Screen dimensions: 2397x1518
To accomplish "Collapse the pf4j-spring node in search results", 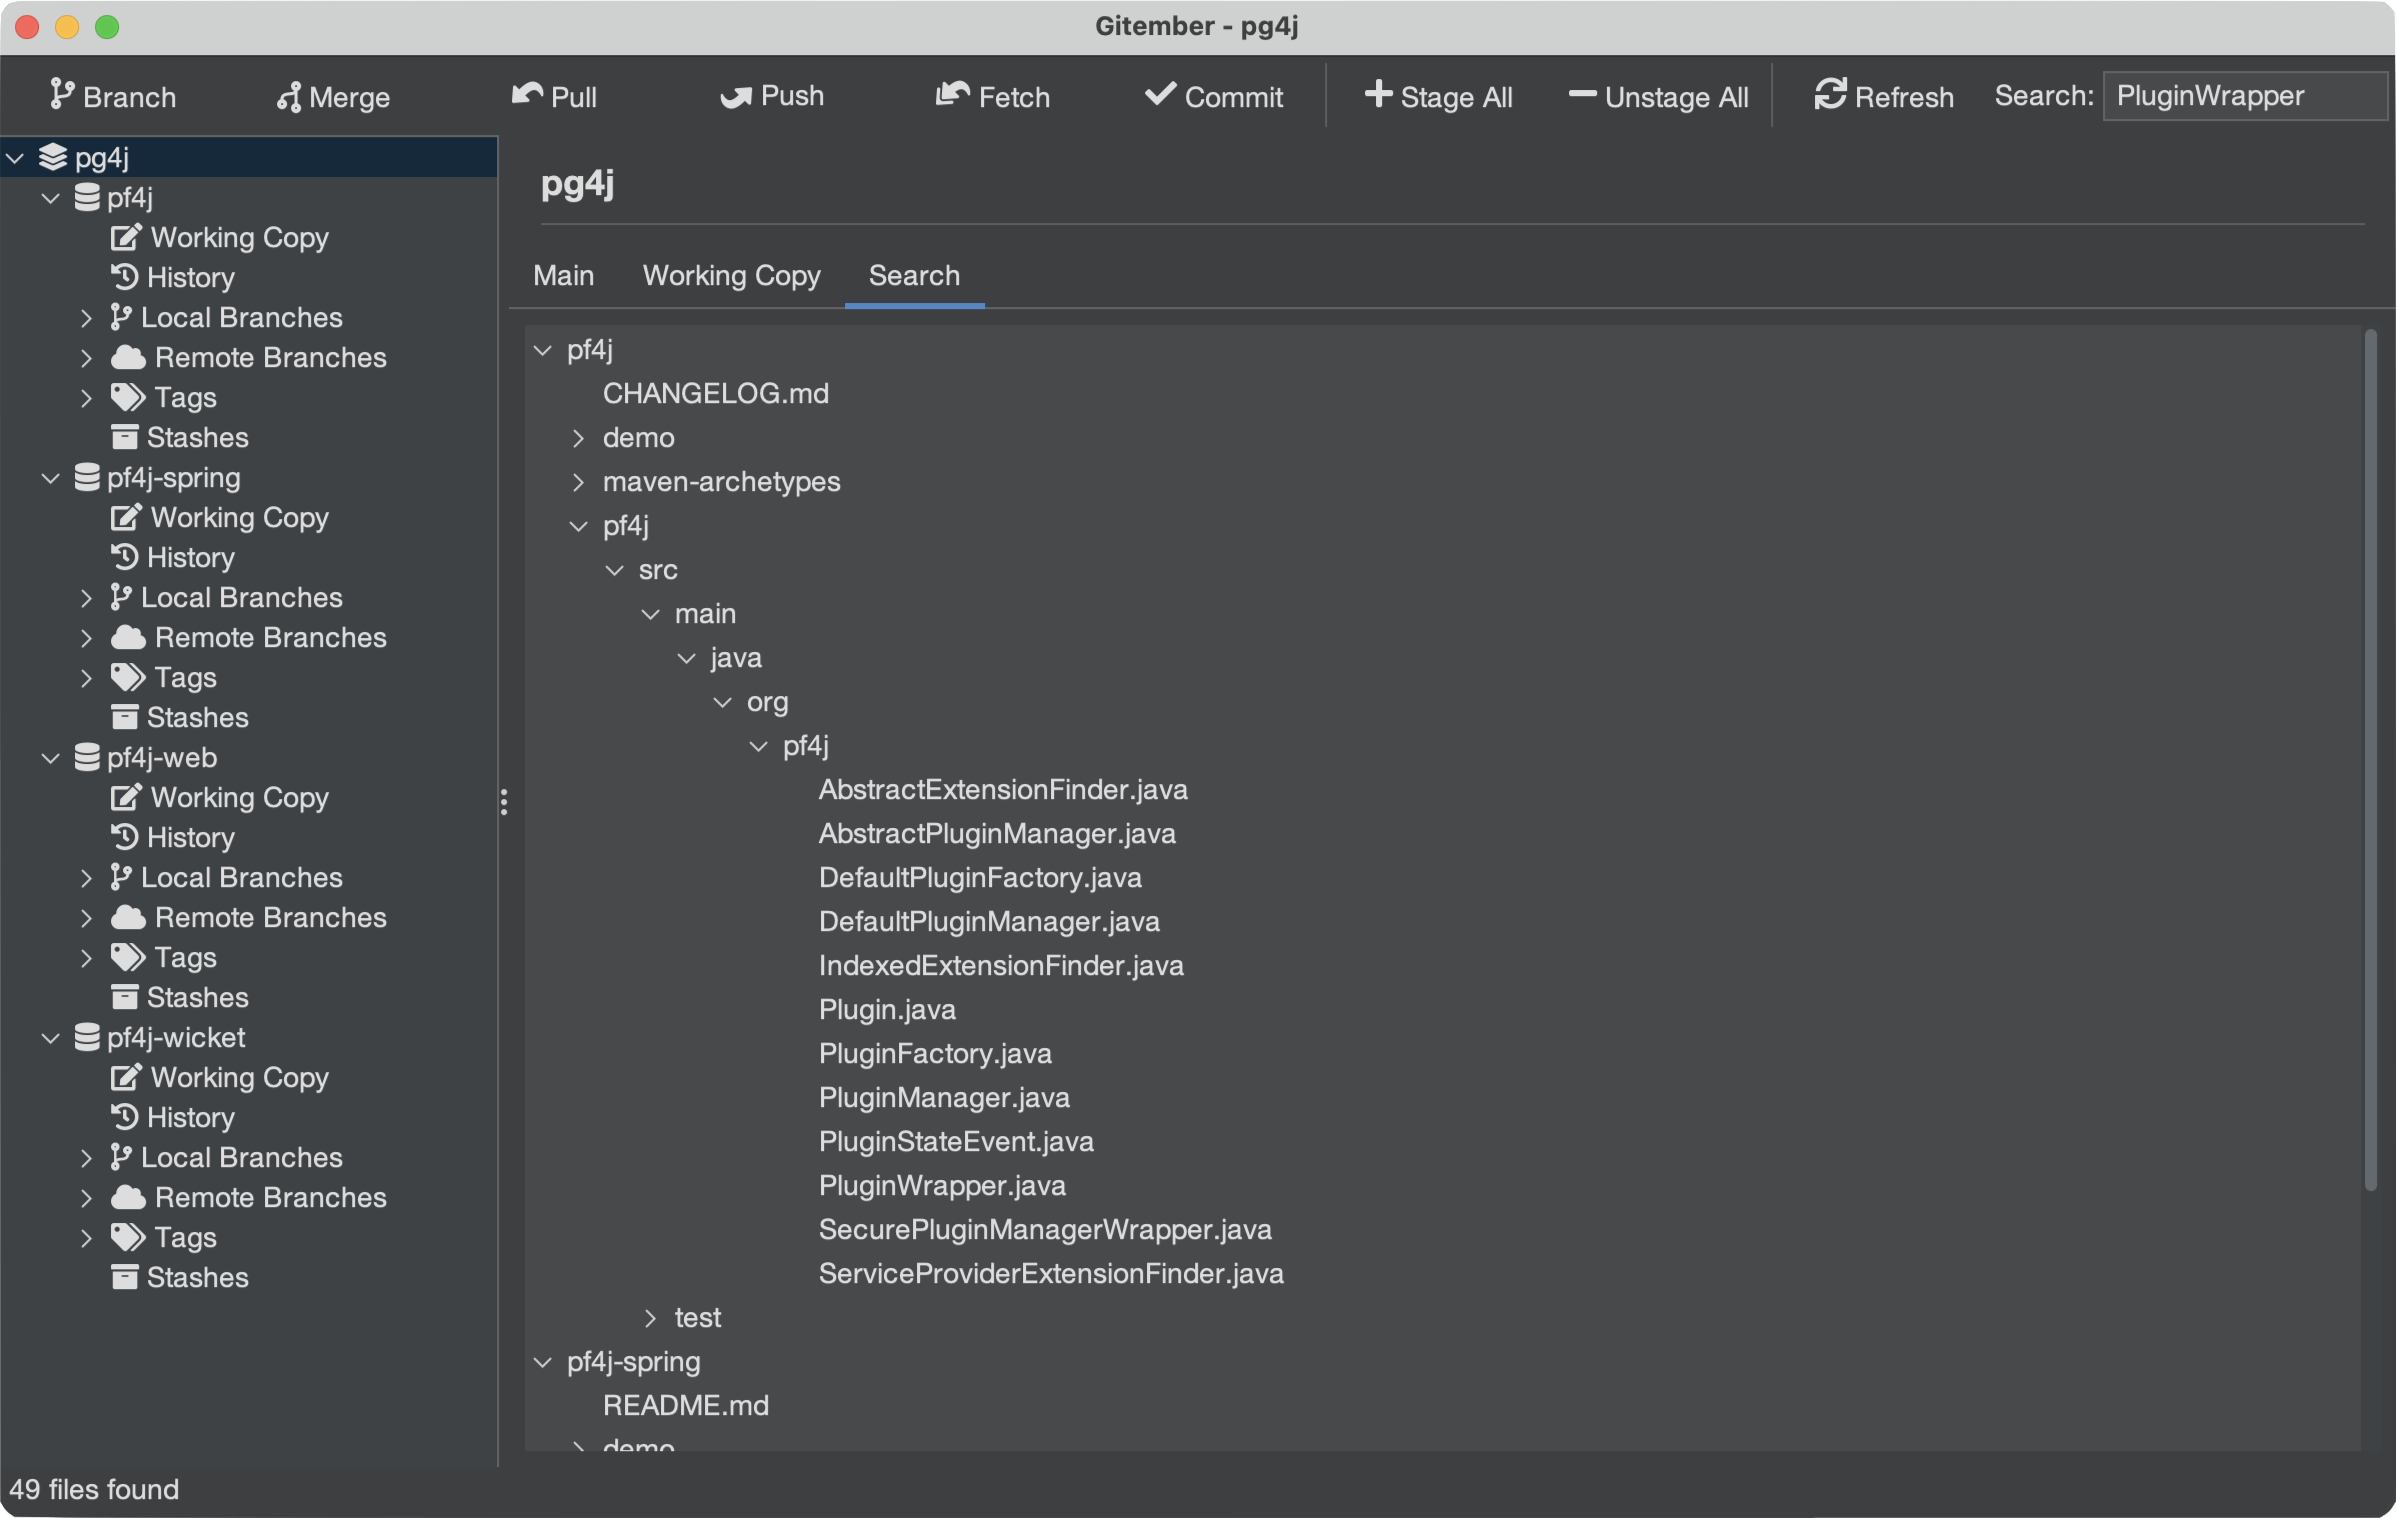I will [x=542, y=1362].
